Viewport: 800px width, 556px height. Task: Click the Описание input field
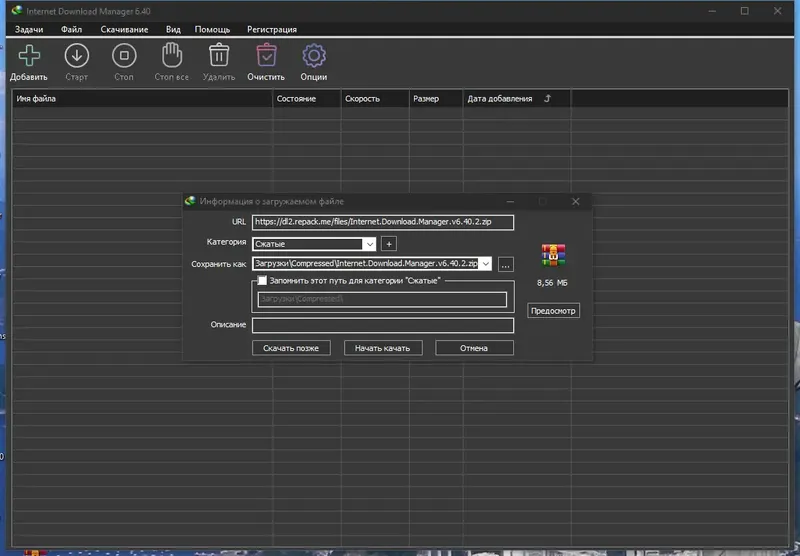tap(383, 325)
